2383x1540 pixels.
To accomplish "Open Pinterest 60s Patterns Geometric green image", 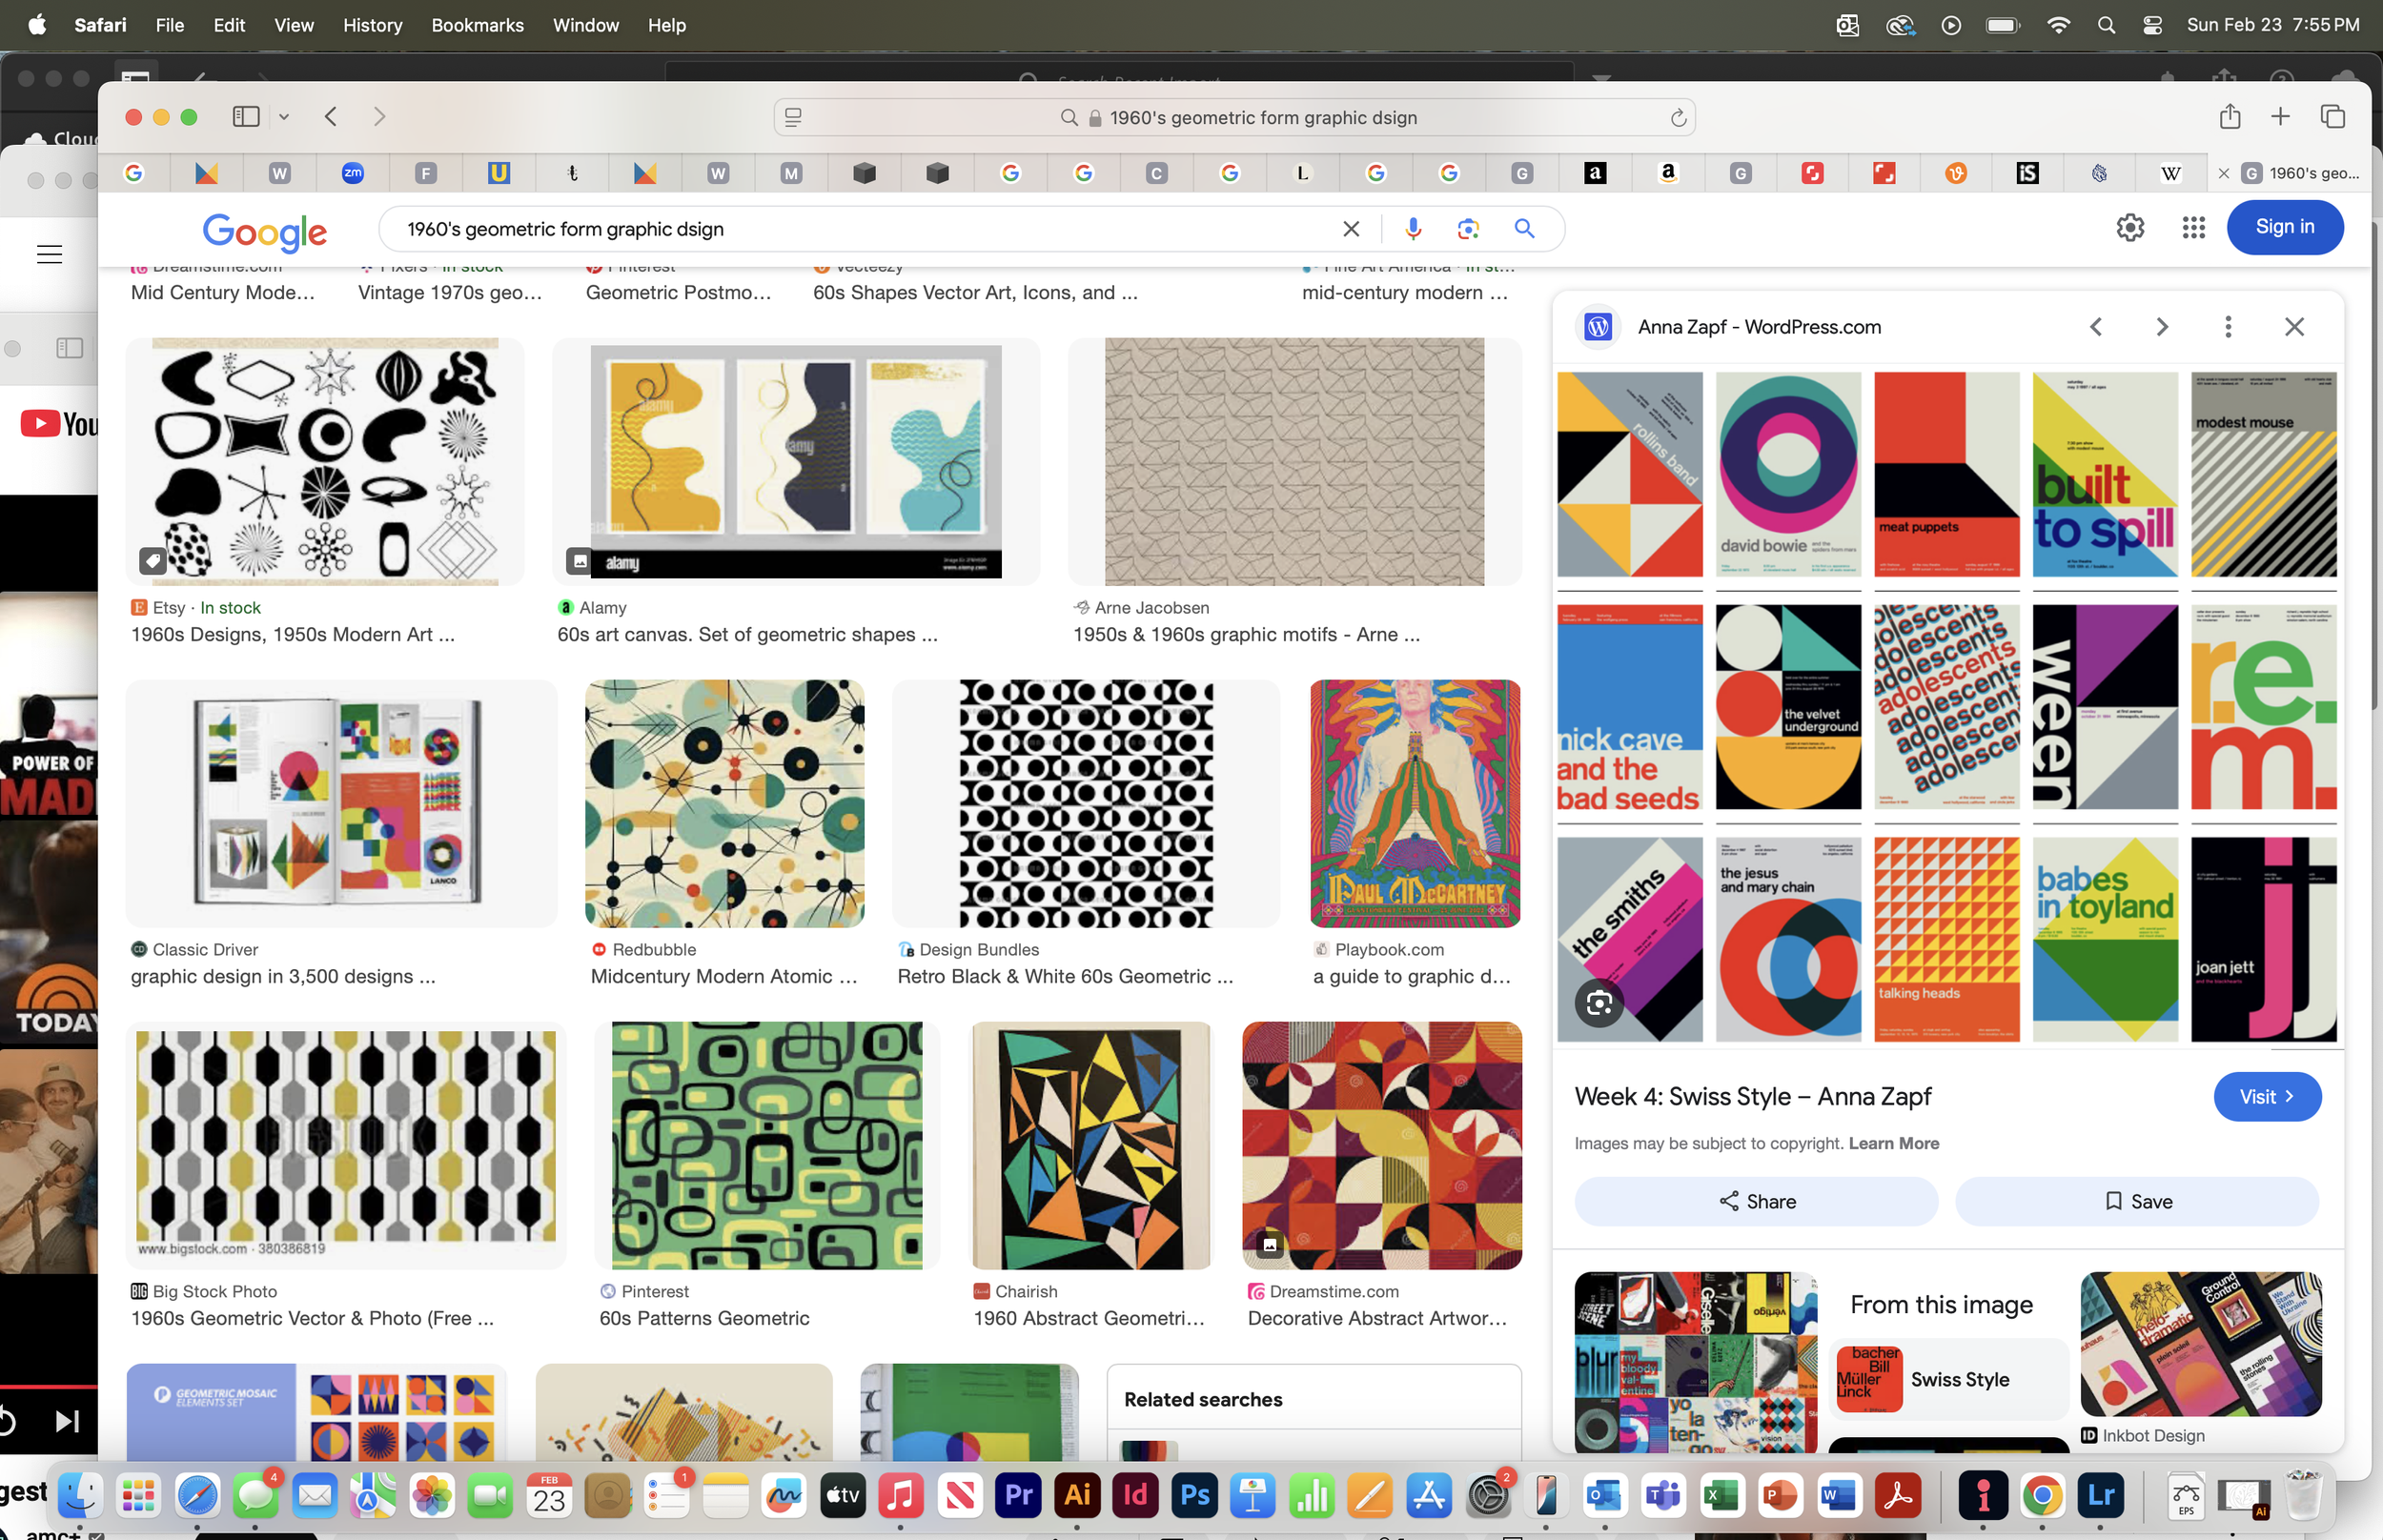I will point(767,1146).
